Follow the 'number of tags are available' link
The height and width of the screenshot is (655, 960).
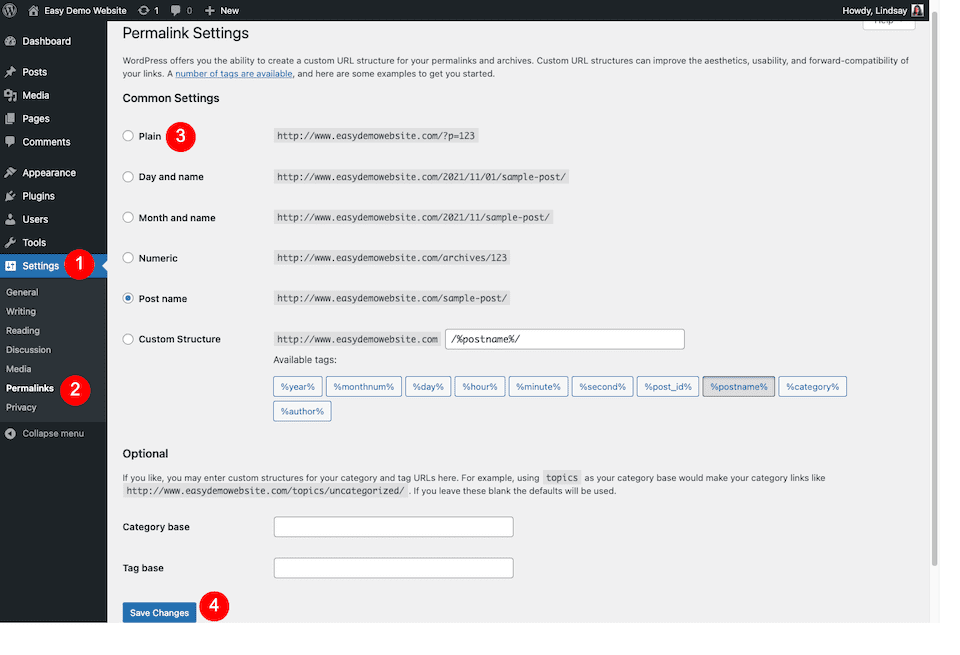pyautogui.click(x=234, y=74)
